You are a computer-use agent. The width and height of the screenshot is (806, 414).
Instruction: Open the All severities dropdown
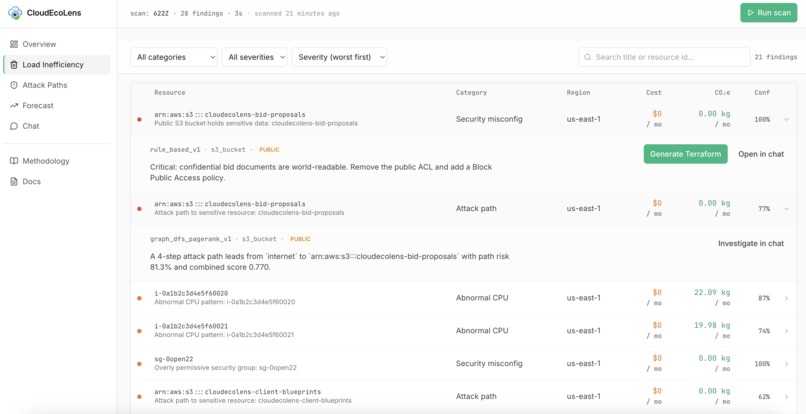[254, 57]
